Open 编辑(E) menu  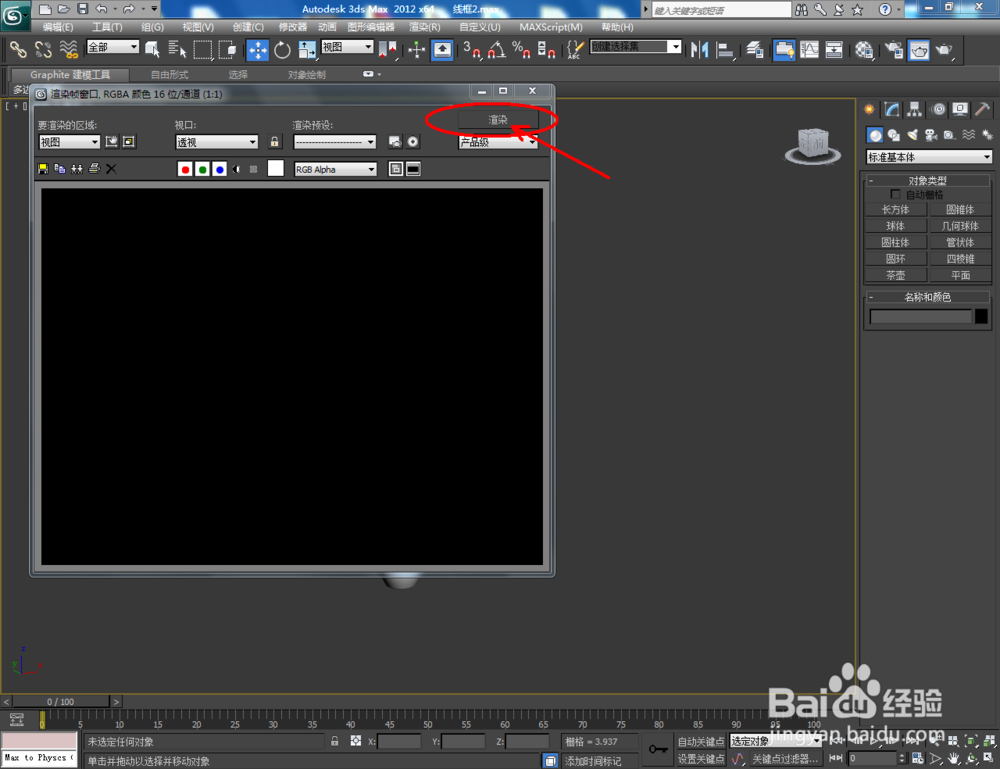click(58, 27)
